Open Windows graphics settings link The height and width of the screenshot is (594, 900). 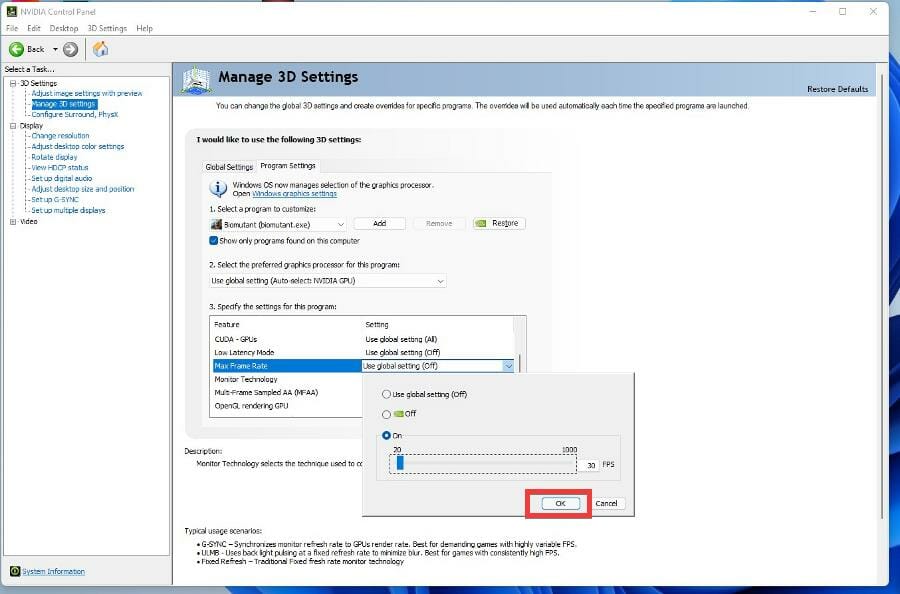pos(294,194)
